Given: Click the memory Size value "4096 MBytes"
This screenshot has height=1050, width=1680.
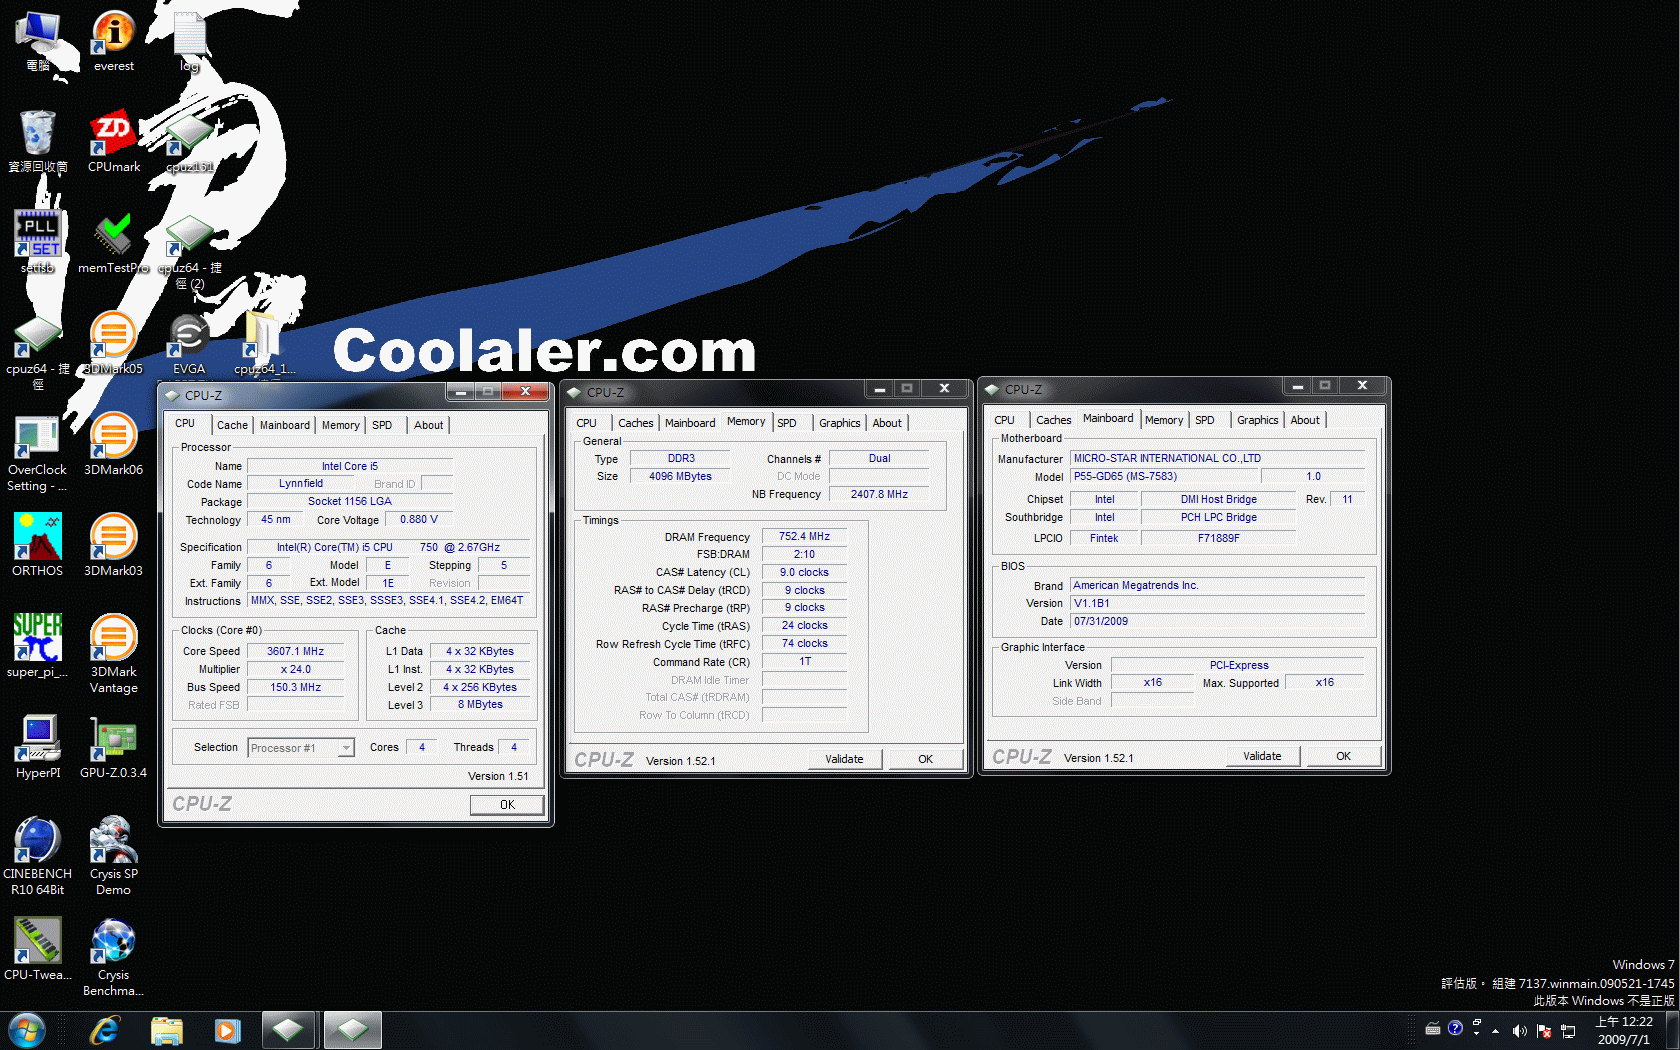Looking at the screenshot, I should pyautogui.click(x=681, y=476).
